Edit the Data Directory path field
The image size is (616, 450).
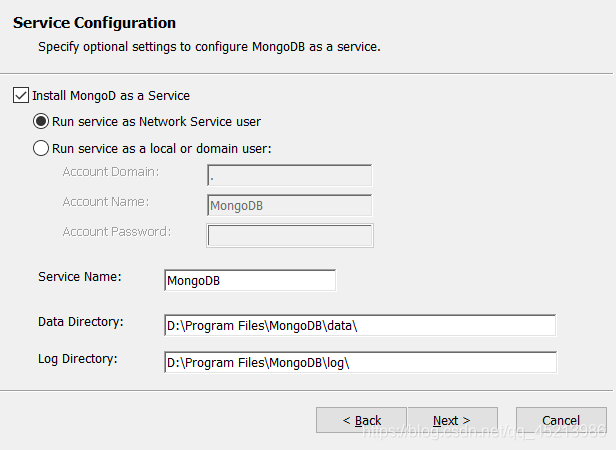(x=360, y=325)
